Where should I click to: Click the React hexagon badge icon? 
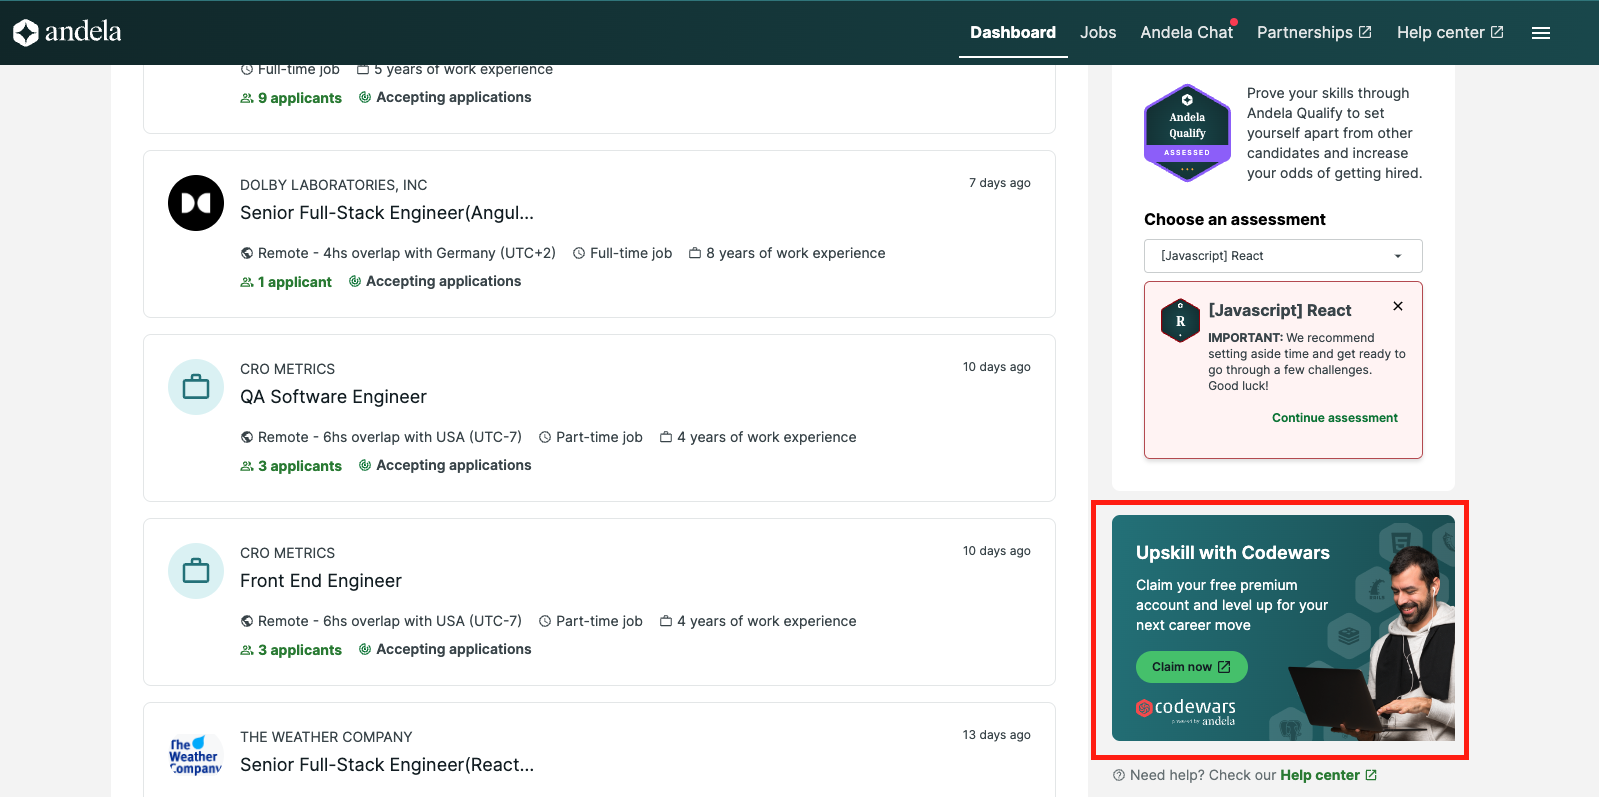click(x=1180, y=321)
